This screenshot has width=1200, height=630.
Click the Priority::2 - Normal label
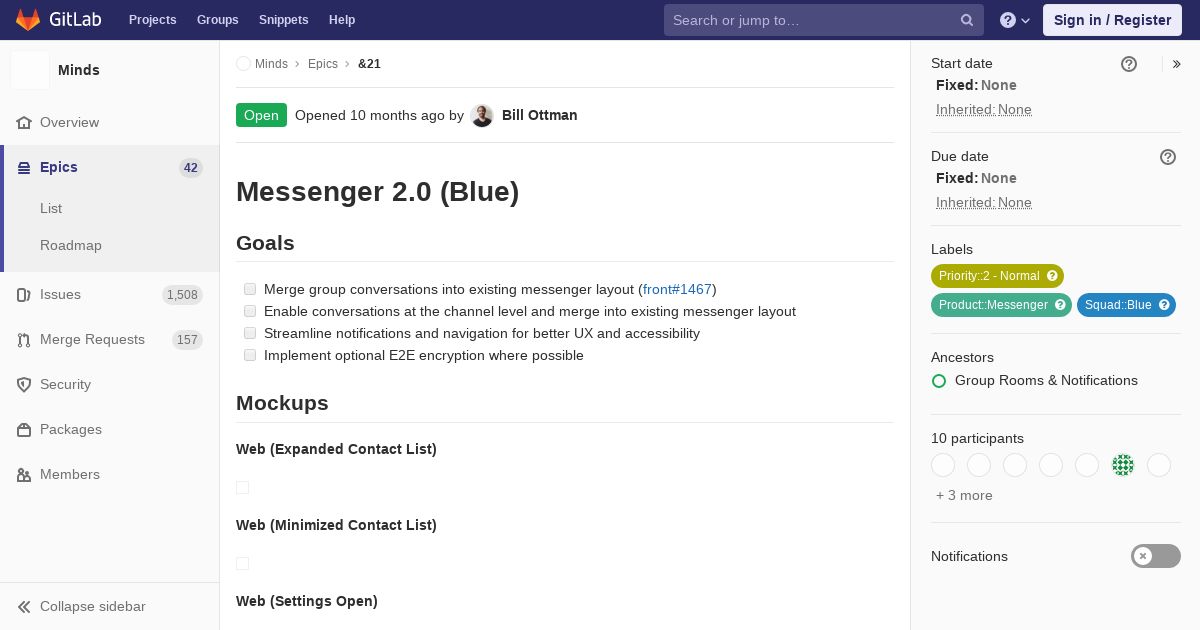coord(997,276)
